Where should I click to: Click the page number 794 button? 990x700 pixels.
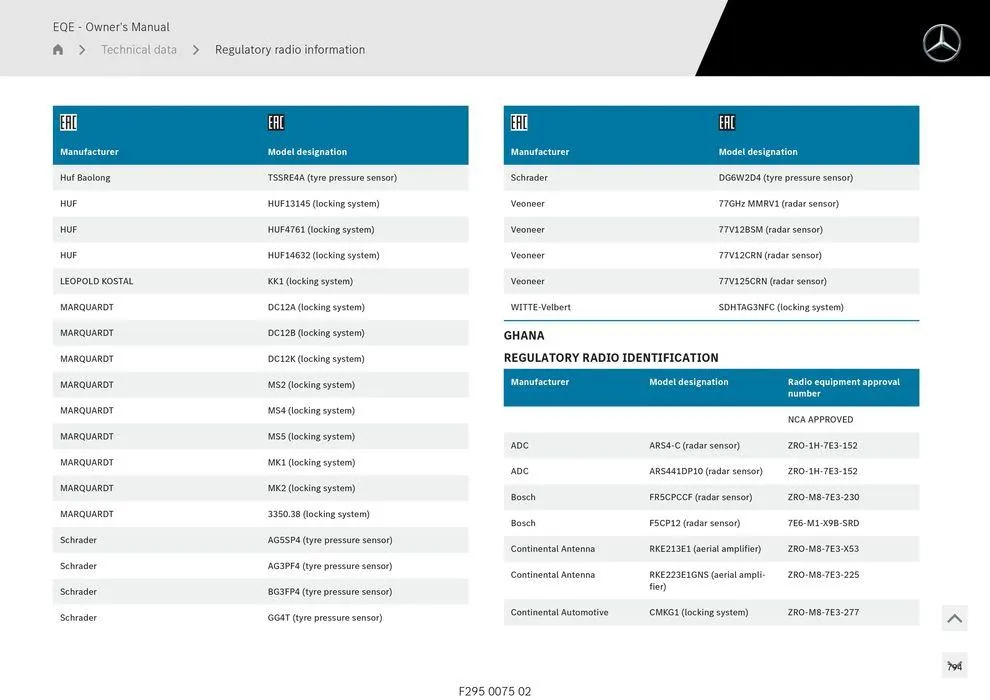(954, 666)
